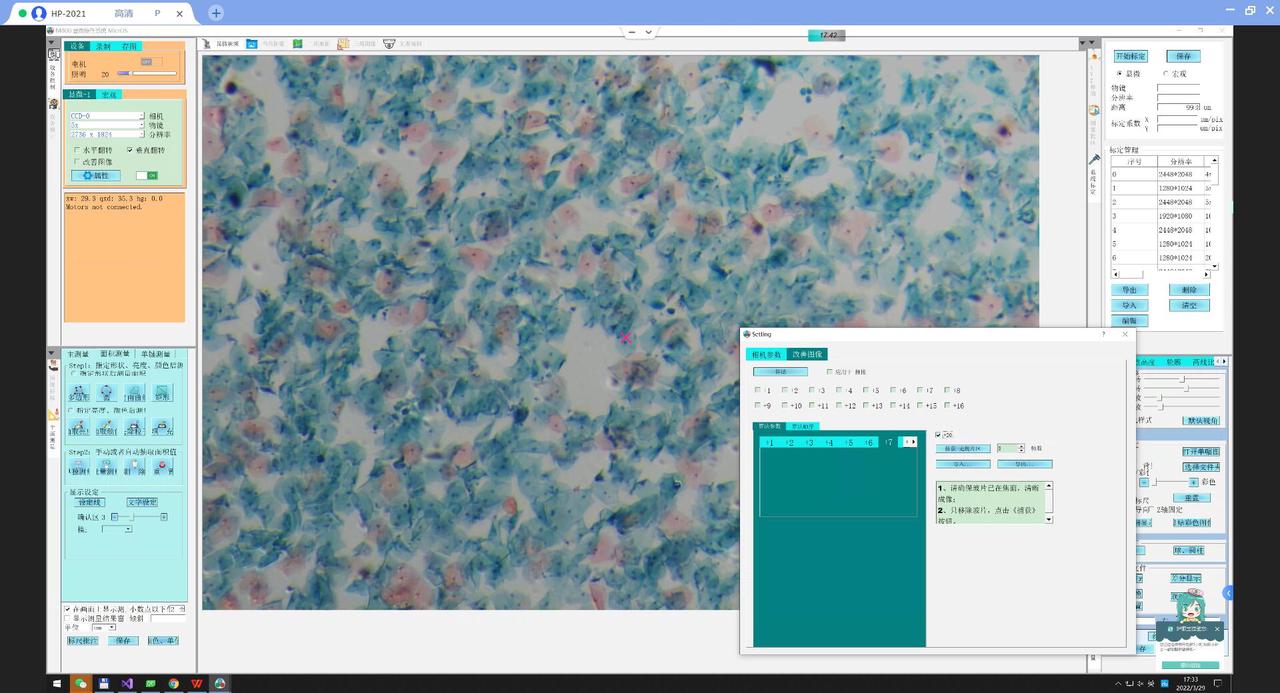
Task: Switch to the Device tab in the top-left panel
Action: click(78, 46)
